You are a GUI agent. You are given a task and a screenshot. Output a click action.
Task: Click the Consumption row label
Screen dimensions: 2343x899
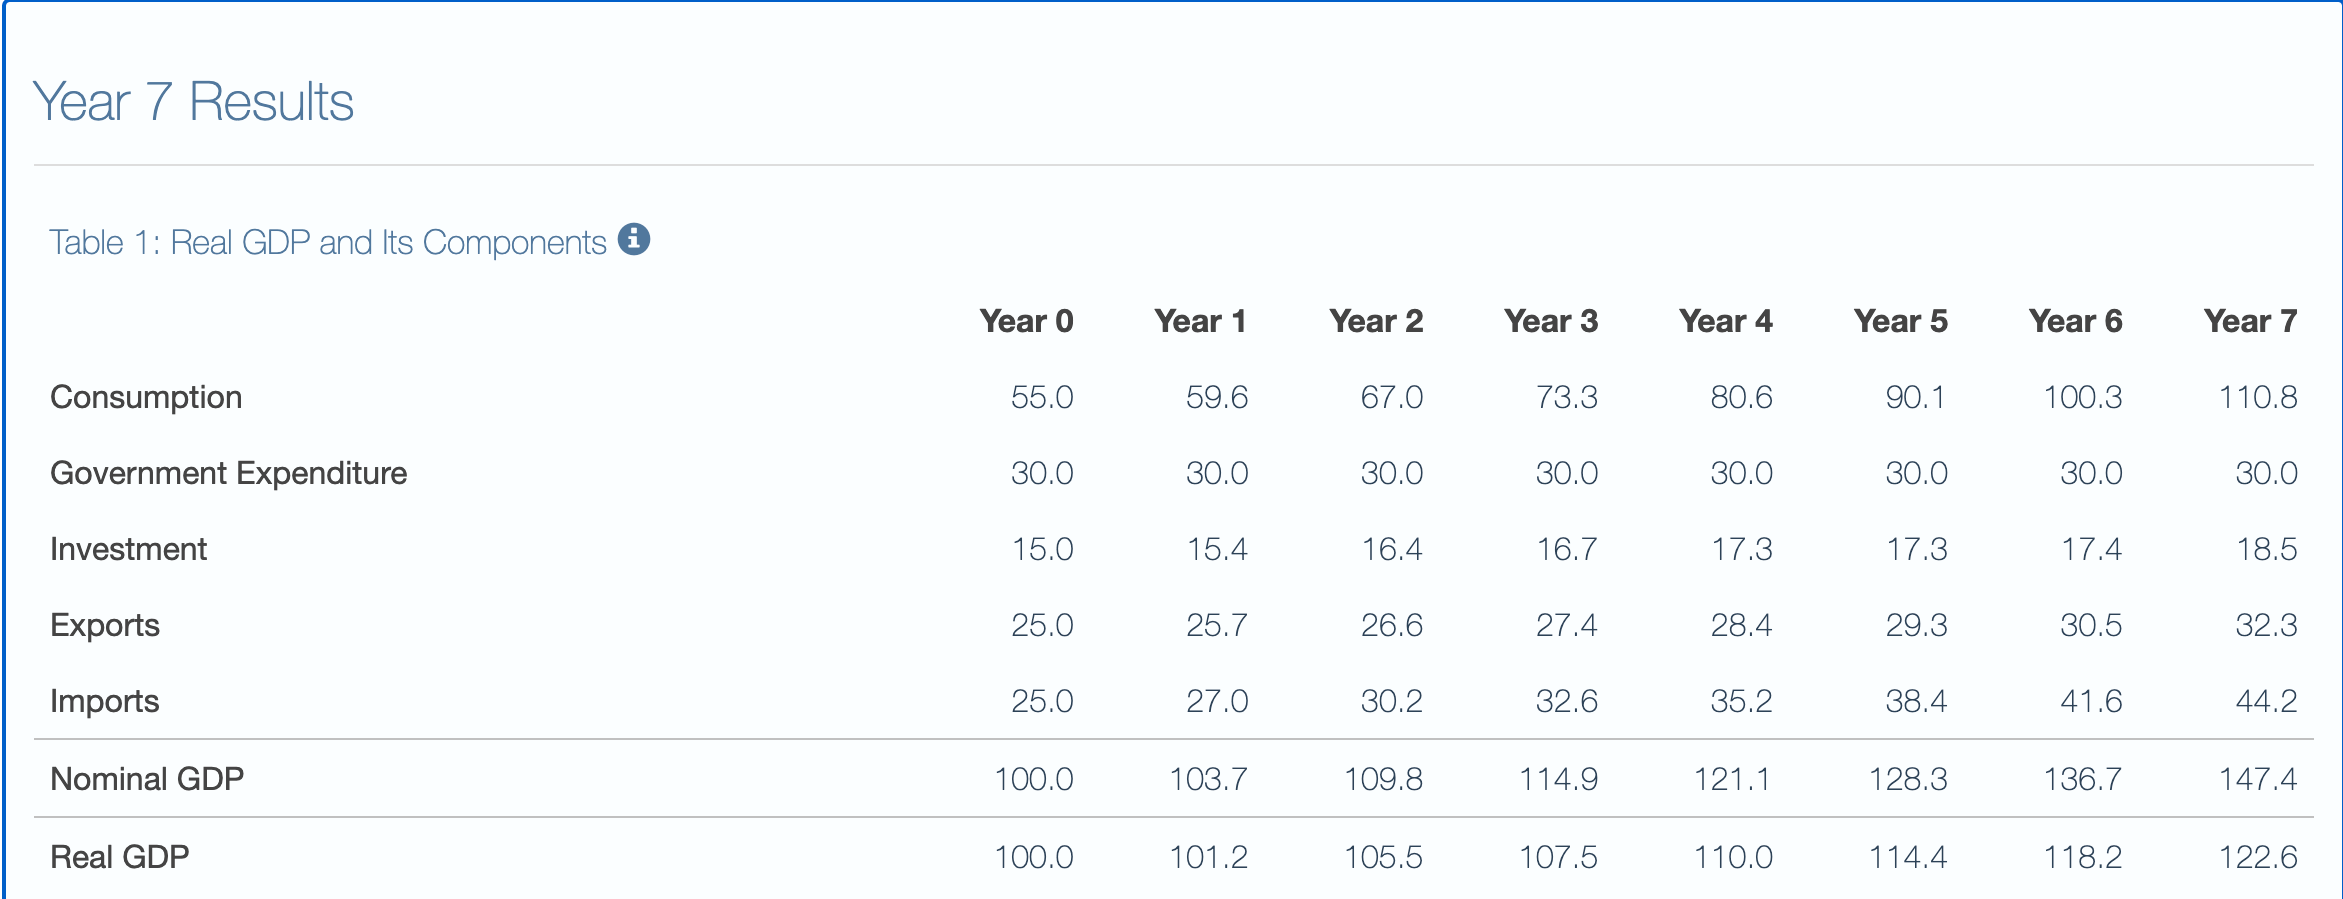pyautogui.click(x=146, y=398)
